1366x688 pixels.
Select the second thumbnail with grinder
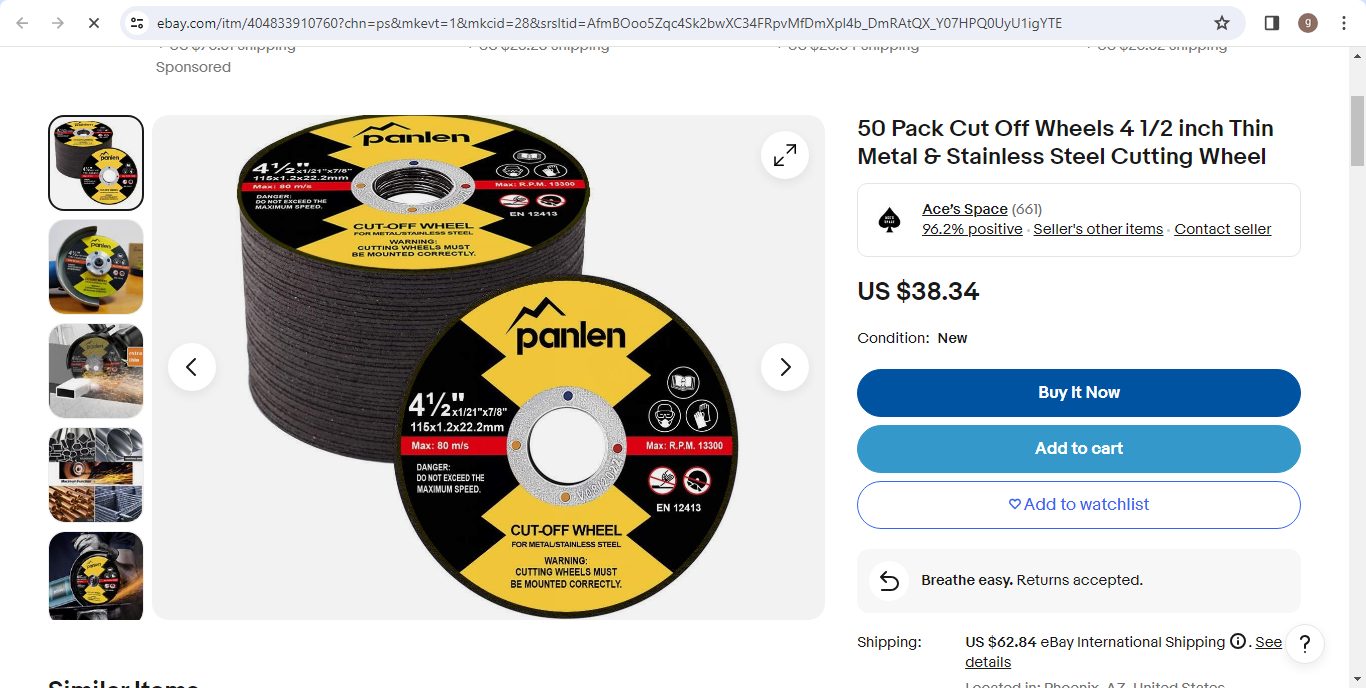click(x=96, y=267)
